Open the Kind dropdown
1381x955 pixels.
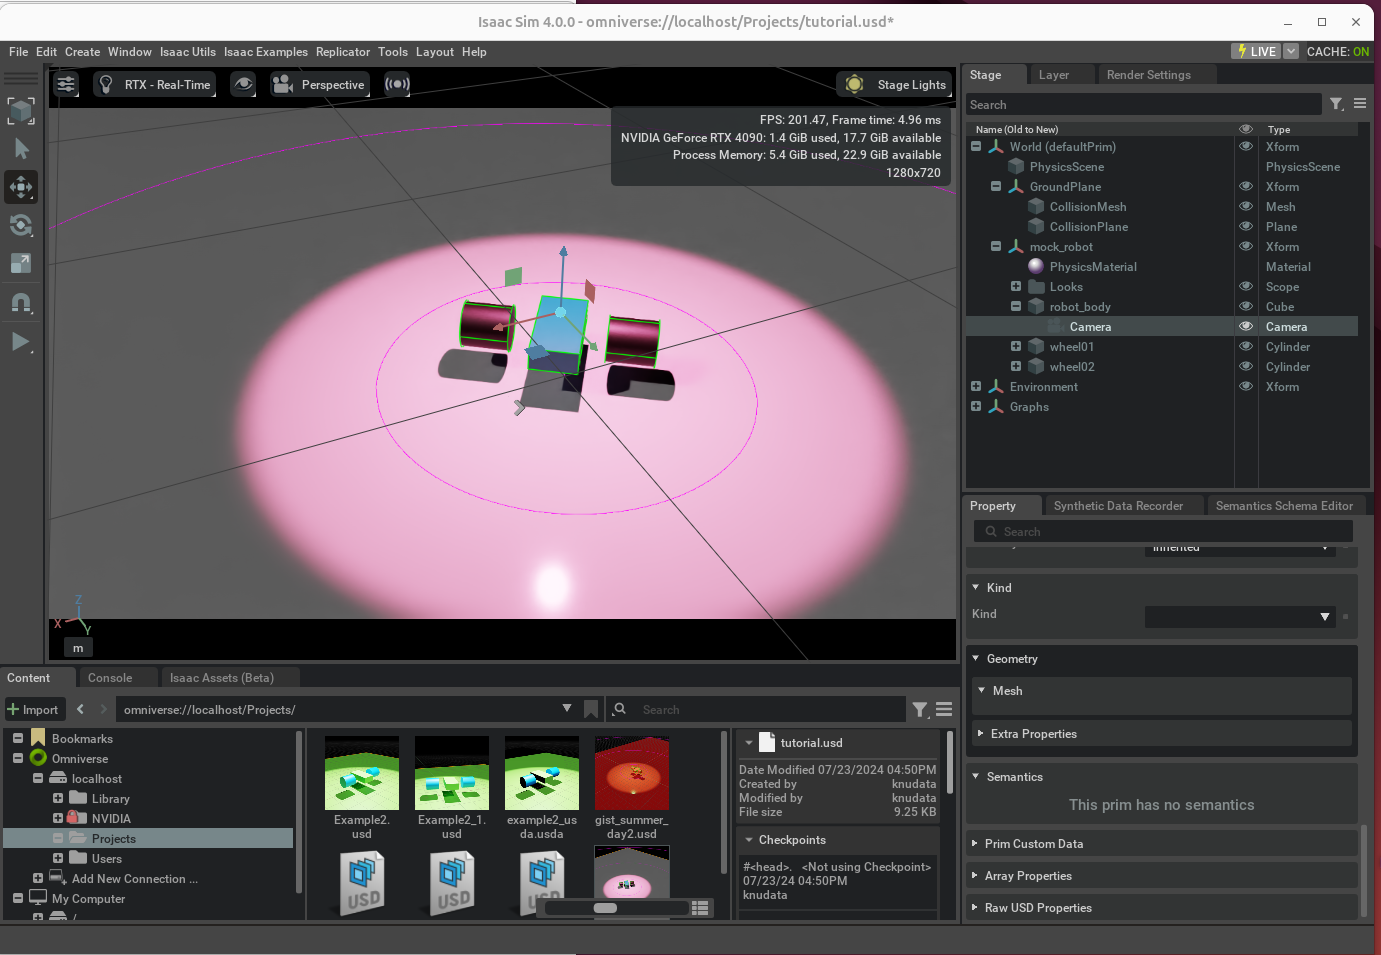(1240, 616)
